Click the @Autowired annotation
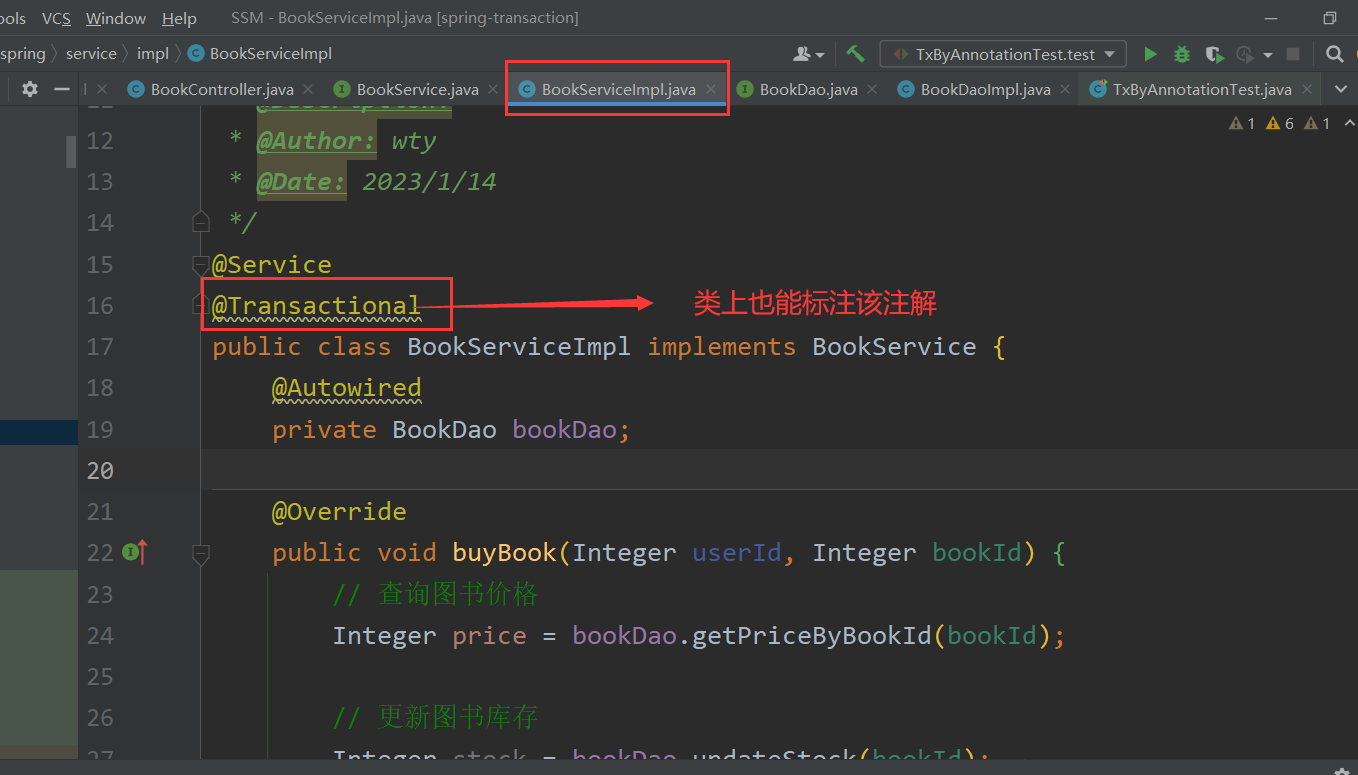1358x775 pixels. (346, 387)
